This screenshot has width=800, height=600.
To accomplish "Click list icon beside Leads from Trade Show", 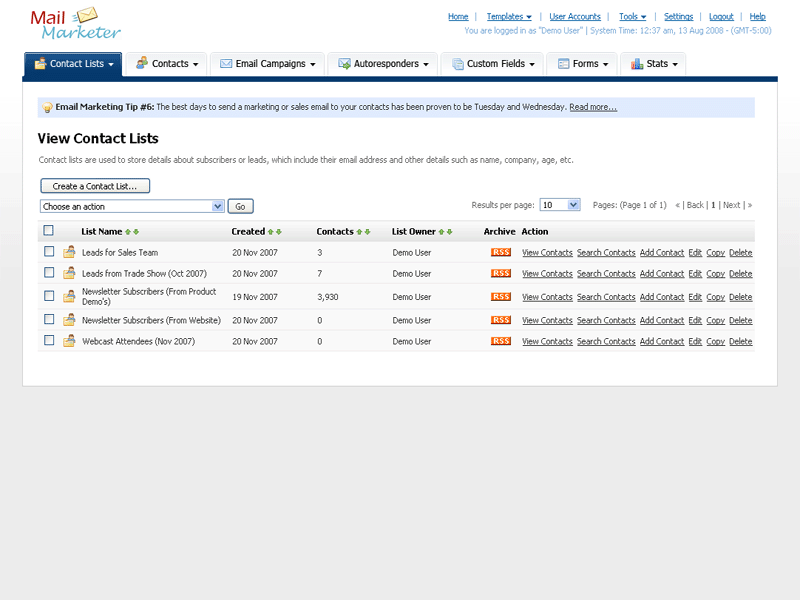I will point(69,273).
